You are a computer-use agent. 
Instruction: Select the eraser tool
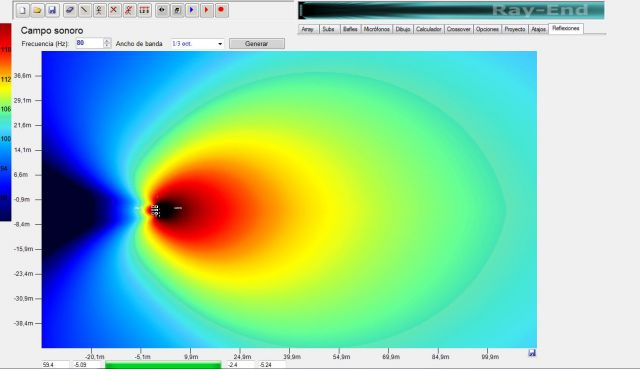coord(70,10)
